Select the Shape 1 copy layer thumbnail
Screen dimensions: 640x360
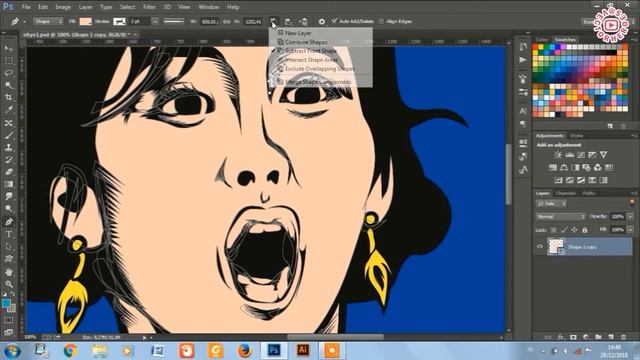pyautogui.click(x=556, y=247)
